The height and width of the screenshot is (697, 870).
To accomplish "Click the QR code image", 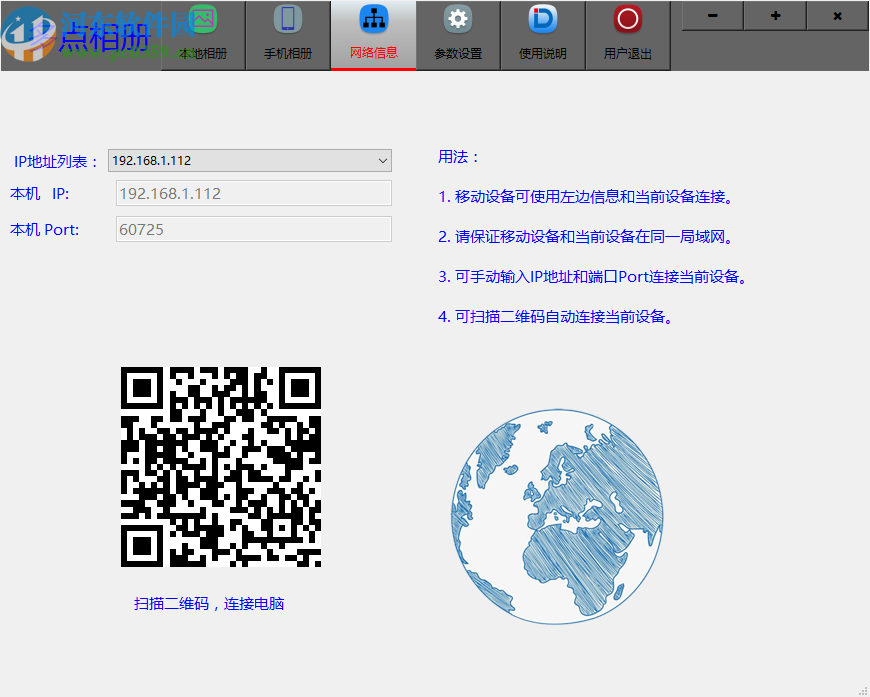I will 221,467.
